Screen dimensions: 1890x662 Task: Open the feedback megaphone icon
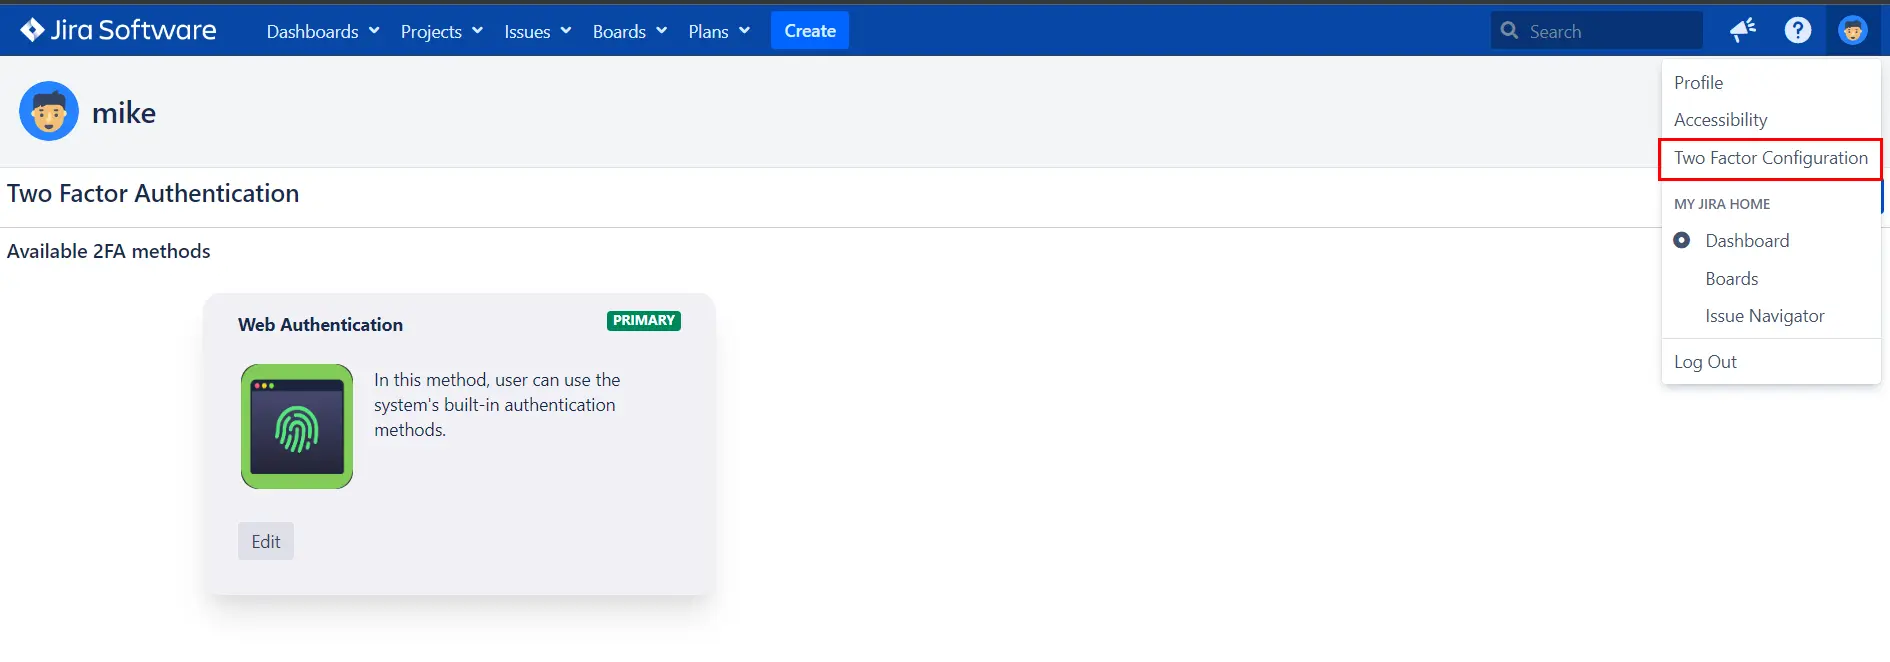click(x=1743, y=31)
